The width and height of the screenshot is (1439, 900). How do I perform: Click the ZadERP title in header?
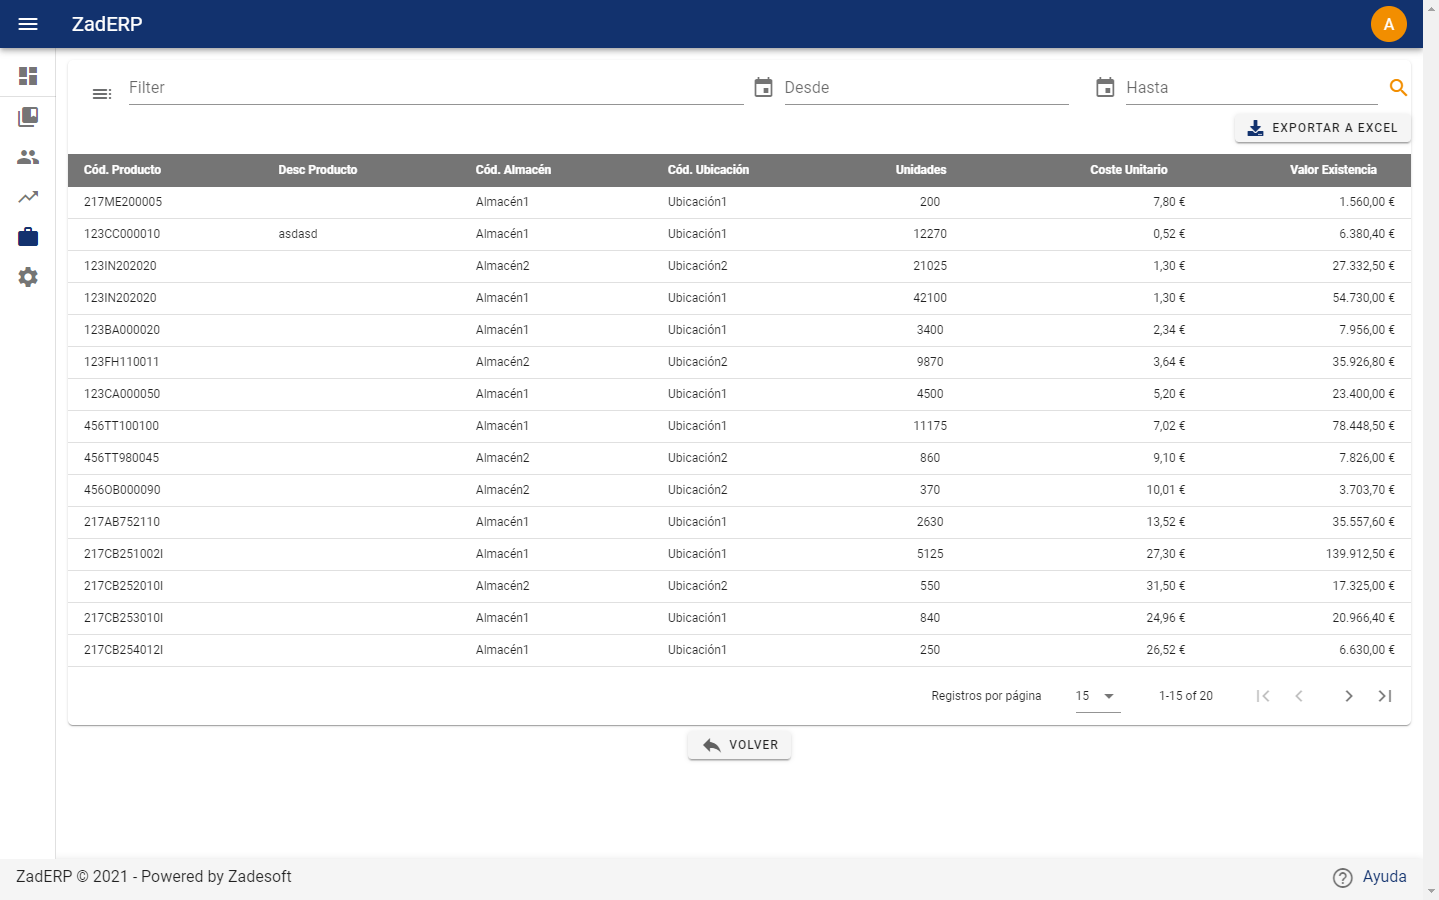tap(107, 24)
